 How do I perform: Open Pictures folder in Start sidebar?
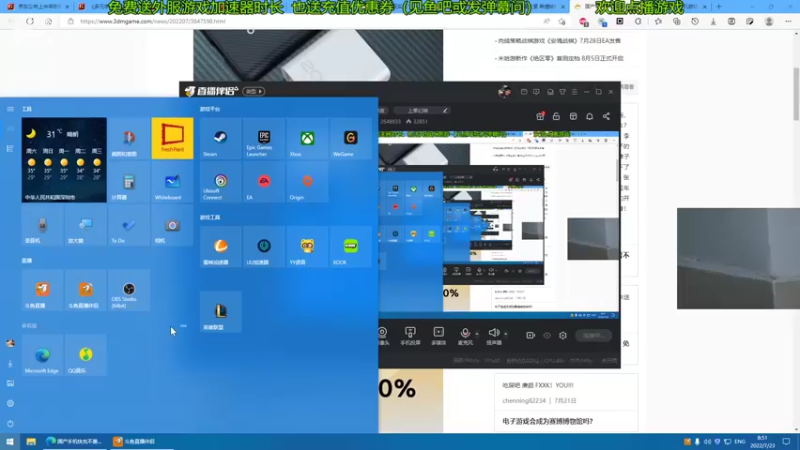coord(10,383)
